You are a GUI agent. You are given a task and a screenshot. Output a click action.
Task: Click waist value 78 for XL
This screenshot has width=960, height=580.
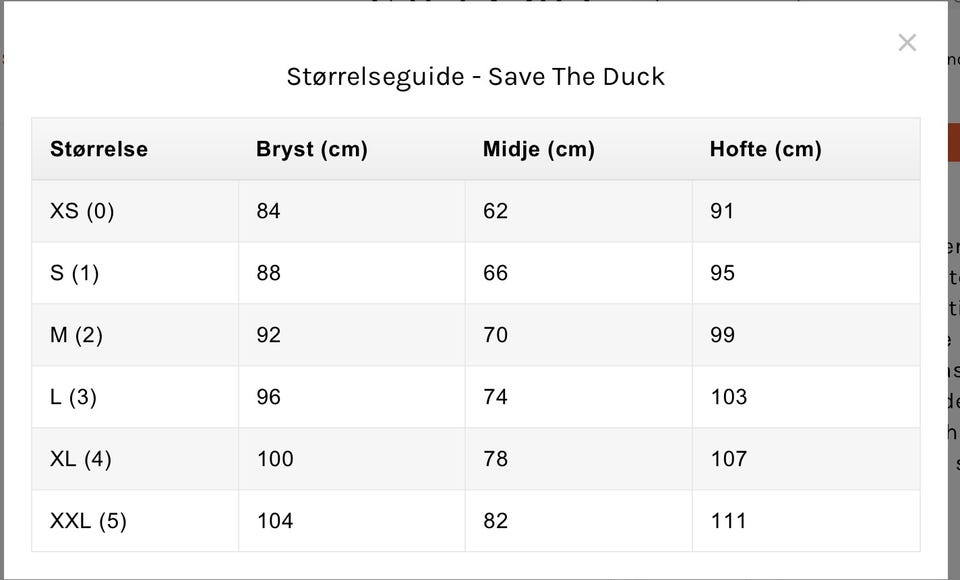click(x=495, y=459)
